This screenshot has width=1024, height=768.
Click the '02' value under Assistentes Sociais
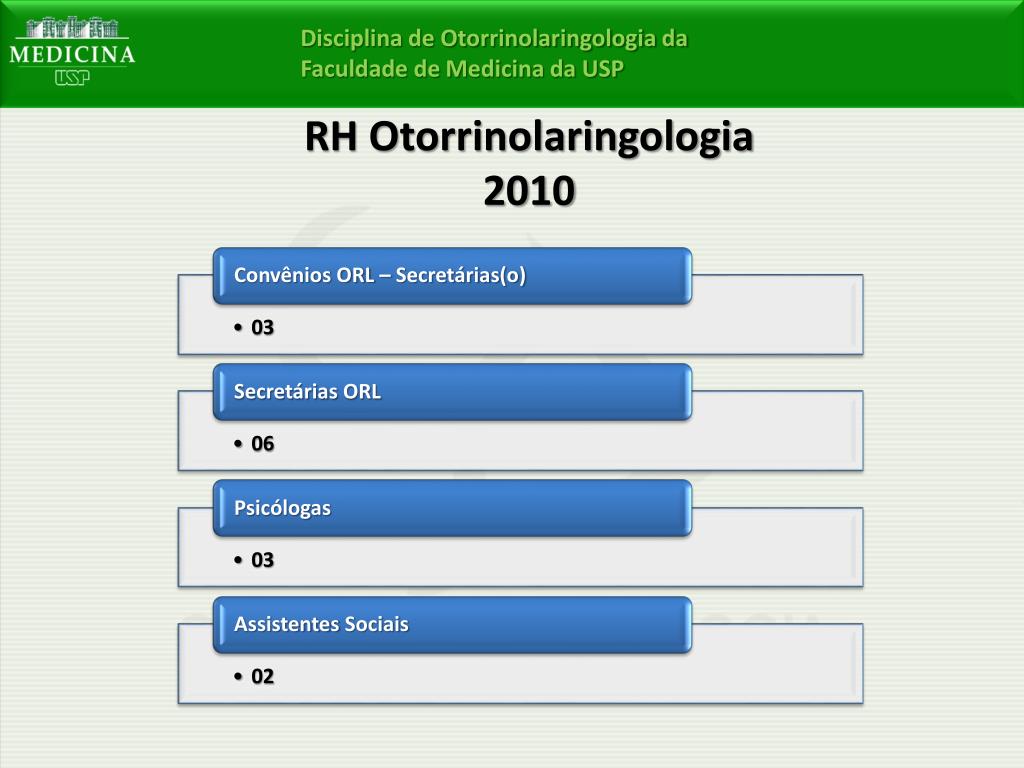pyautogui.click(x=263, y=676)
